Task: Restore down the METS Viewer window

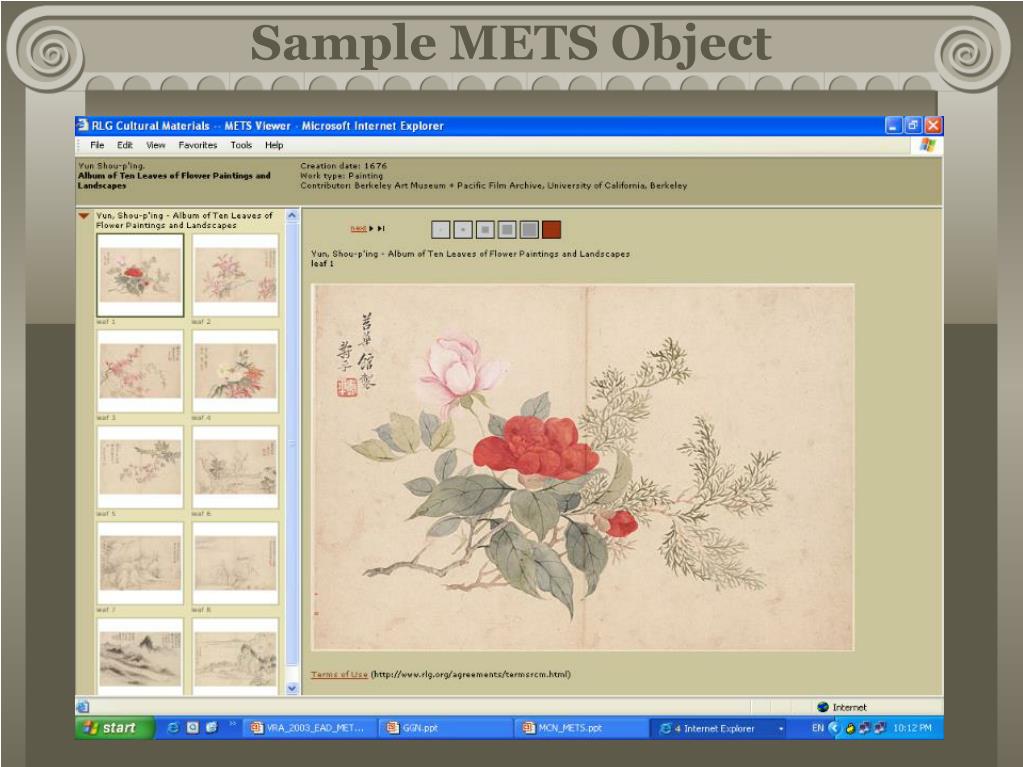Action: point(913,125)
